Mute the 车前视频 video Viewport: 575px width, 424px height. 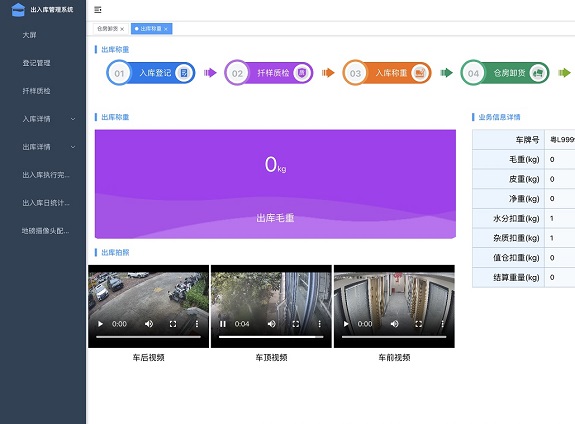(x=395, y=324)
